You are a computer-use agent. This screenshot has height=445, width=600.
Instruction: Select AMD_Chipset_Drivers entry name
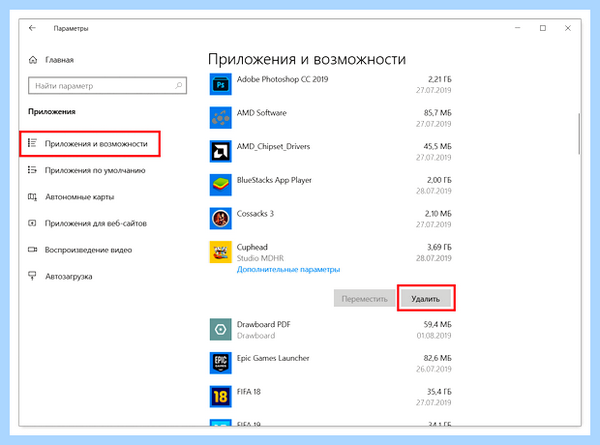pos(273,147)
